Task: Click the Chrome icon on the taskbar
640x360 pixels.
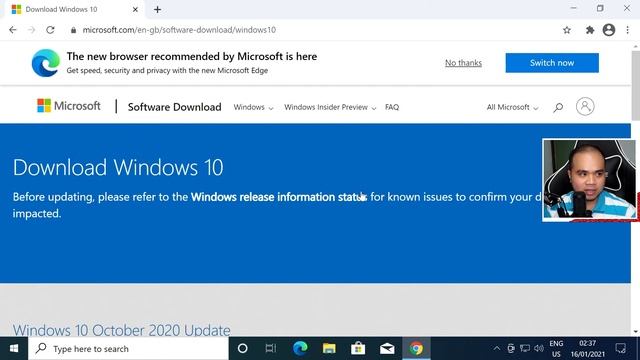Action: pyautogui.click(x=416, y=349)
